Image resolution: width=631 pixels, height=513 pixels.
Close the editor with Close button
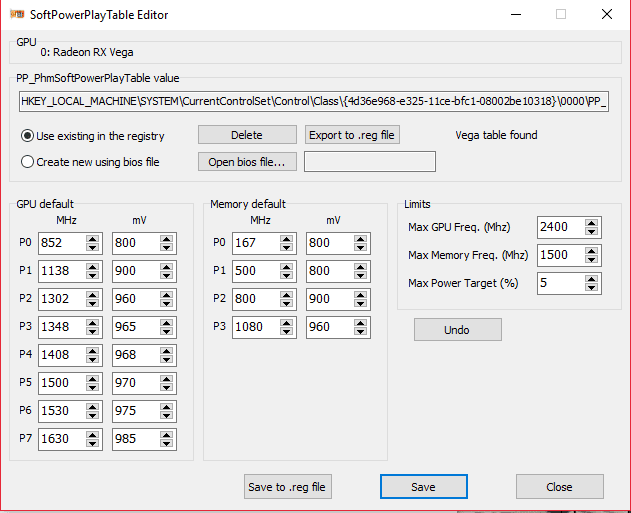[x=560, y=486]
